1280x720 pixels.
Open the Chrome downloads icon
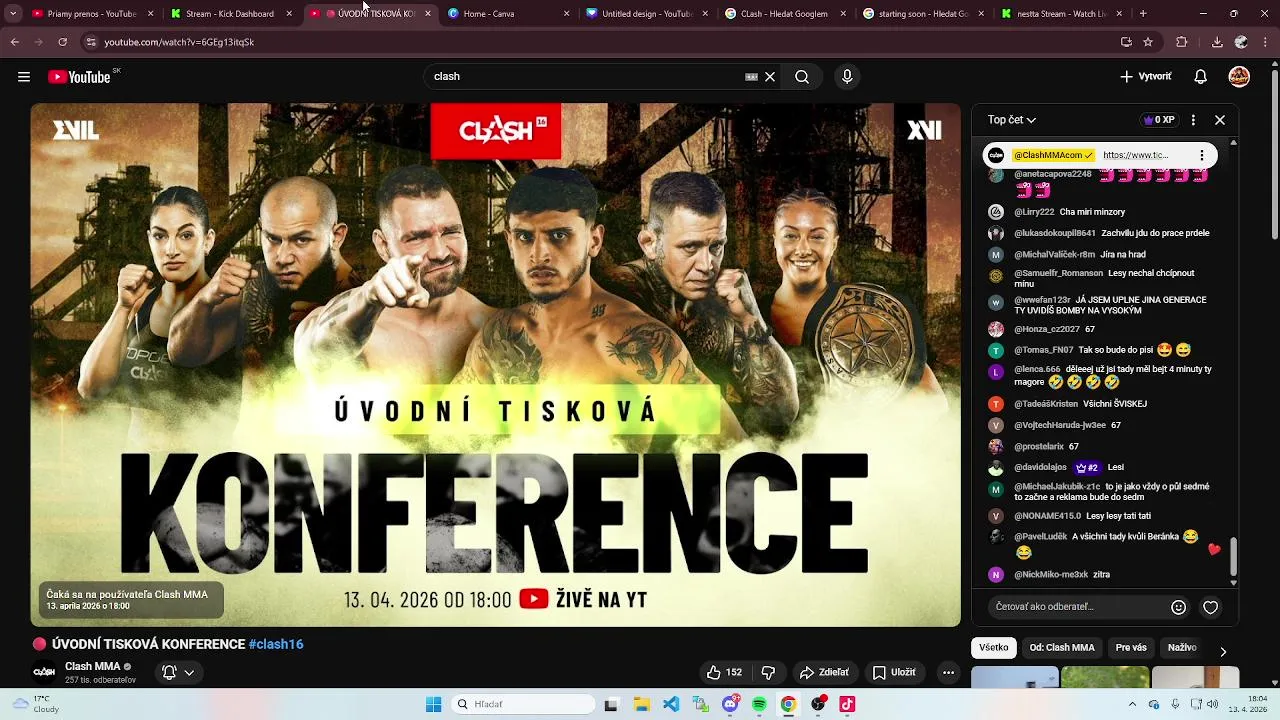tap(1217, 42)
